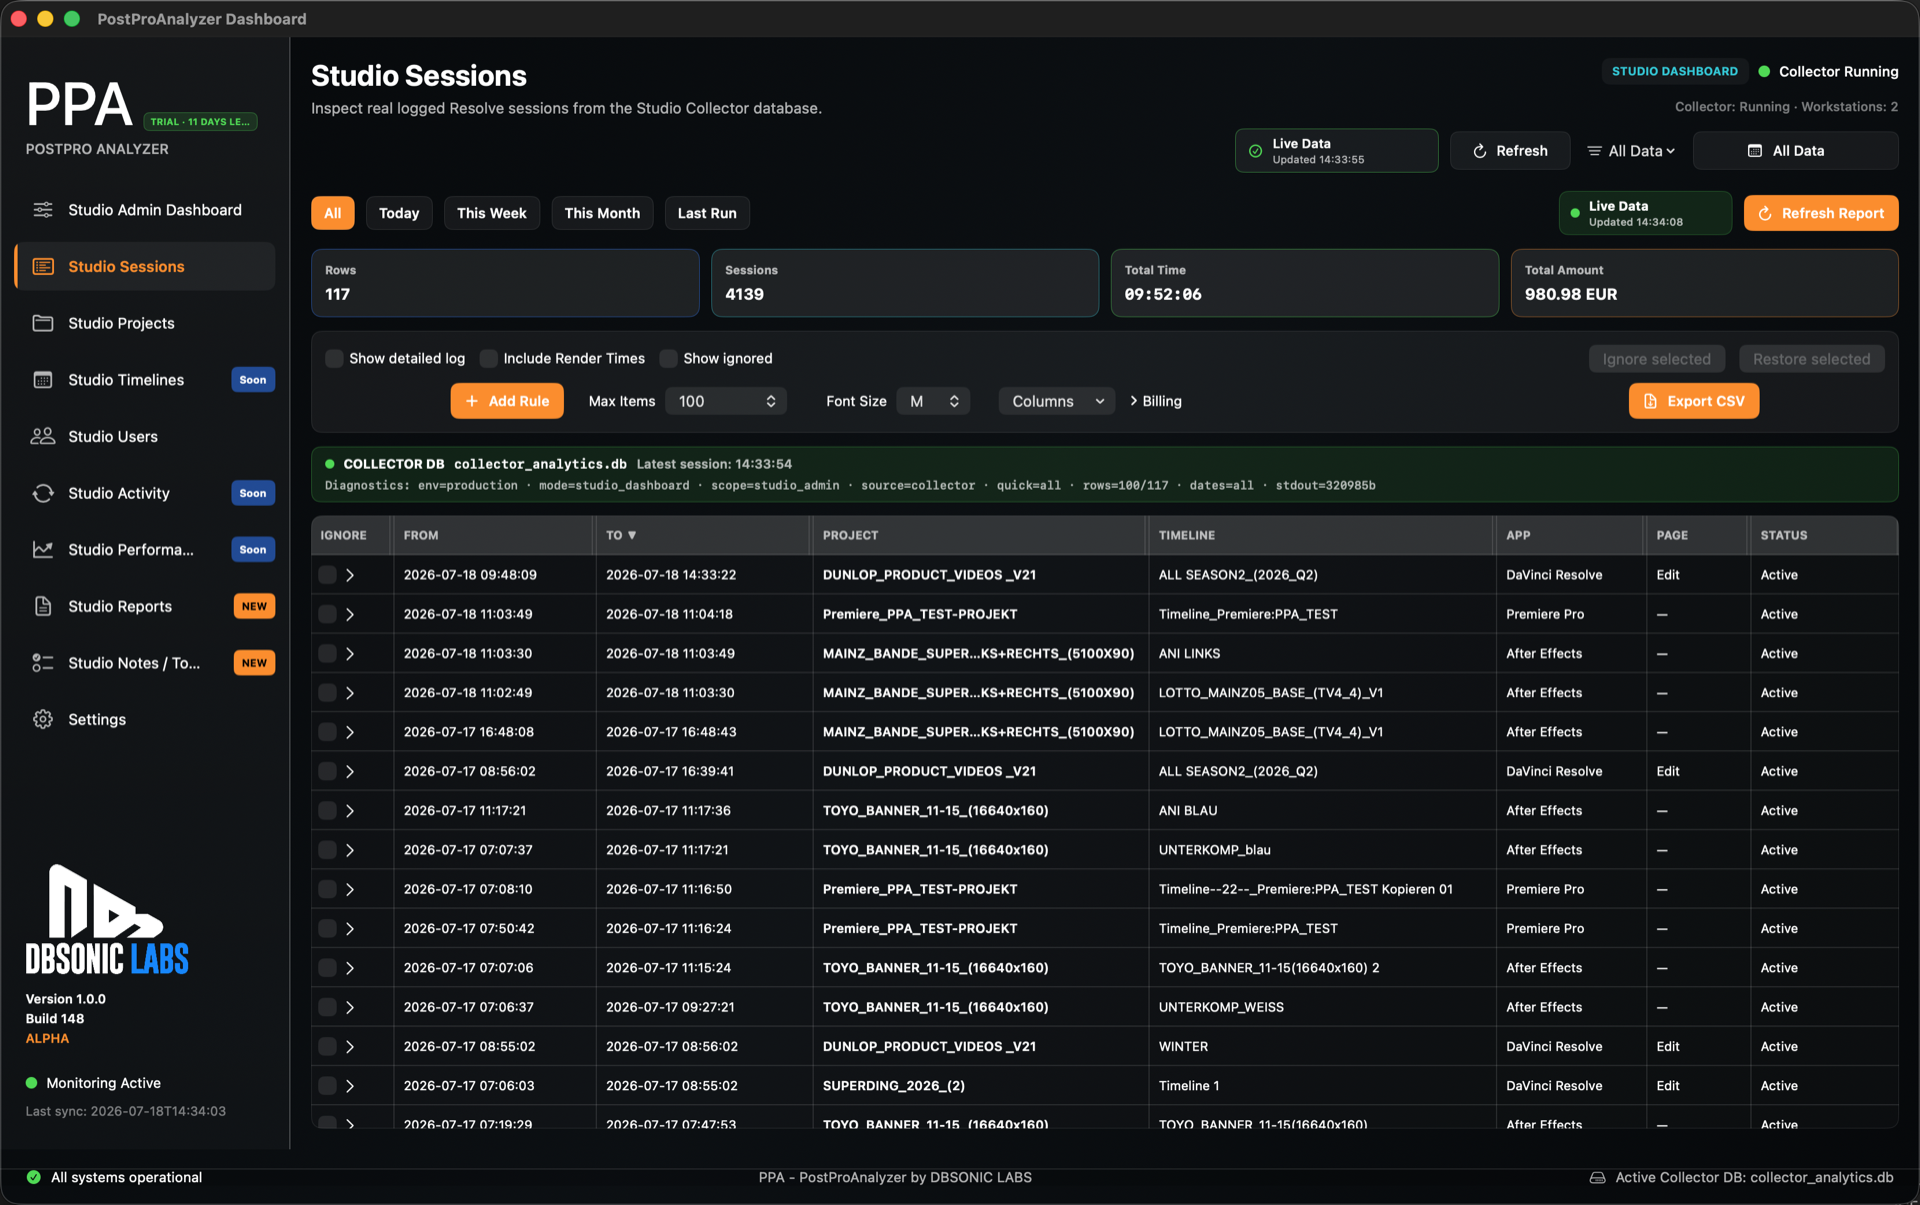
Task: Click the file icon on Export CSV
Action: pos(1650,401)
